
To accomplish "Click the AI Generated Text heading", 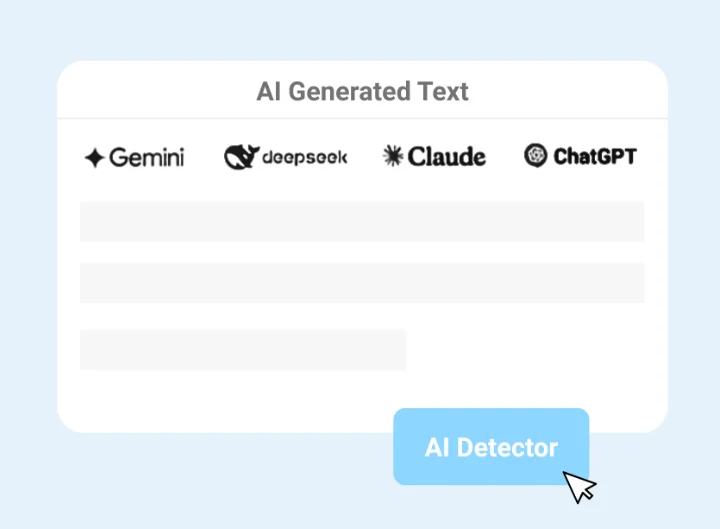I will (x=362, y=92).
